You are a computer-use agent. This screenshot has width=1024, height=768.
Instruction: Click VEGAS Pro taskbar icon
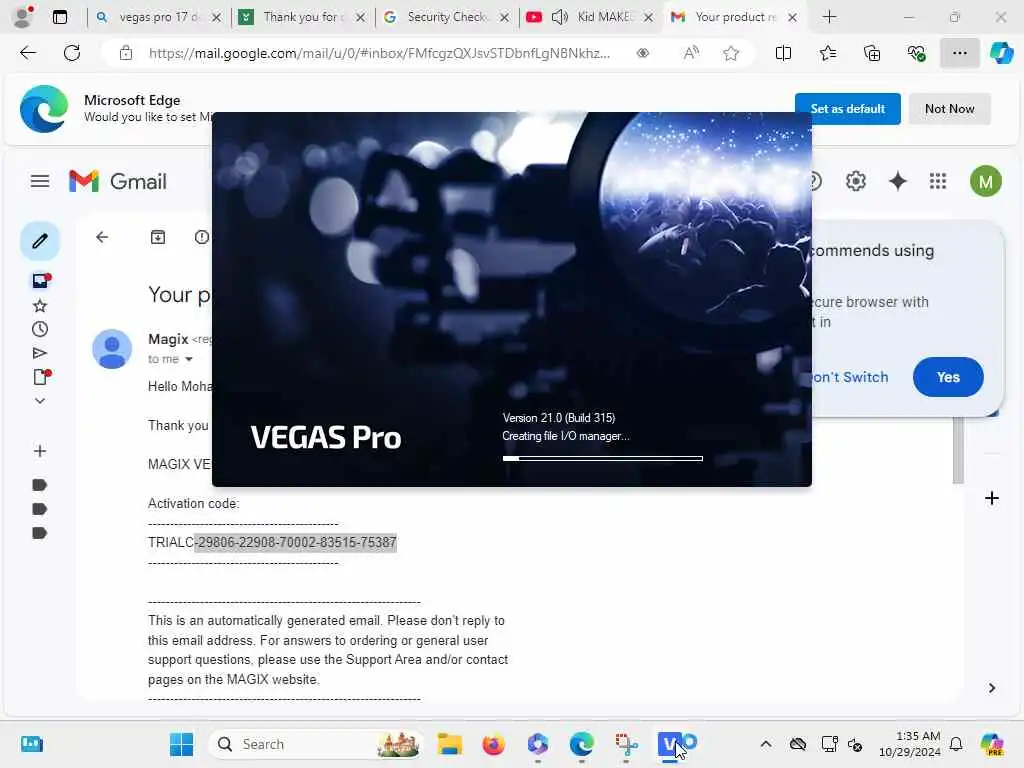(671, 744)
